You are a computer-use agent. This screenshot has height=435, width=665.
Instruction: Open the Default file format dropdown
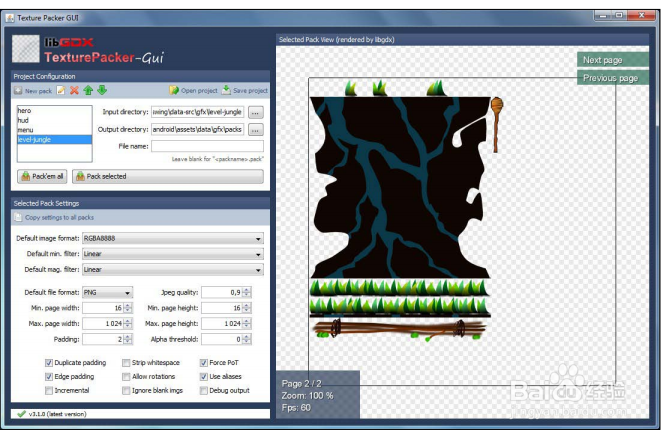[107, 293]
